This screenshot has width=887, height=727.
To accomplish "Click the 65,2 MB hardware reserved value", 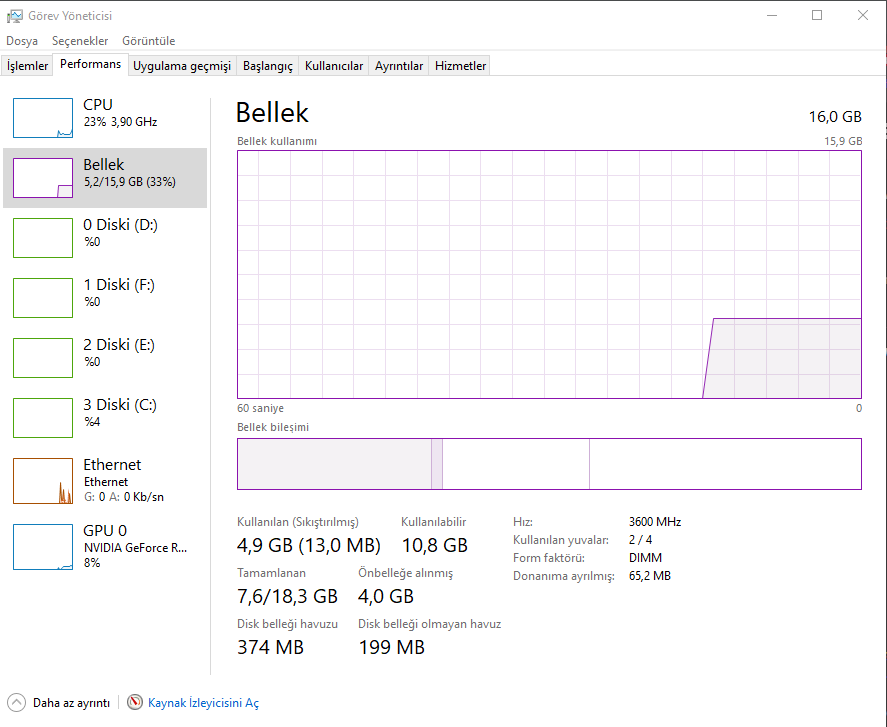I will click(x=649, y=576).
